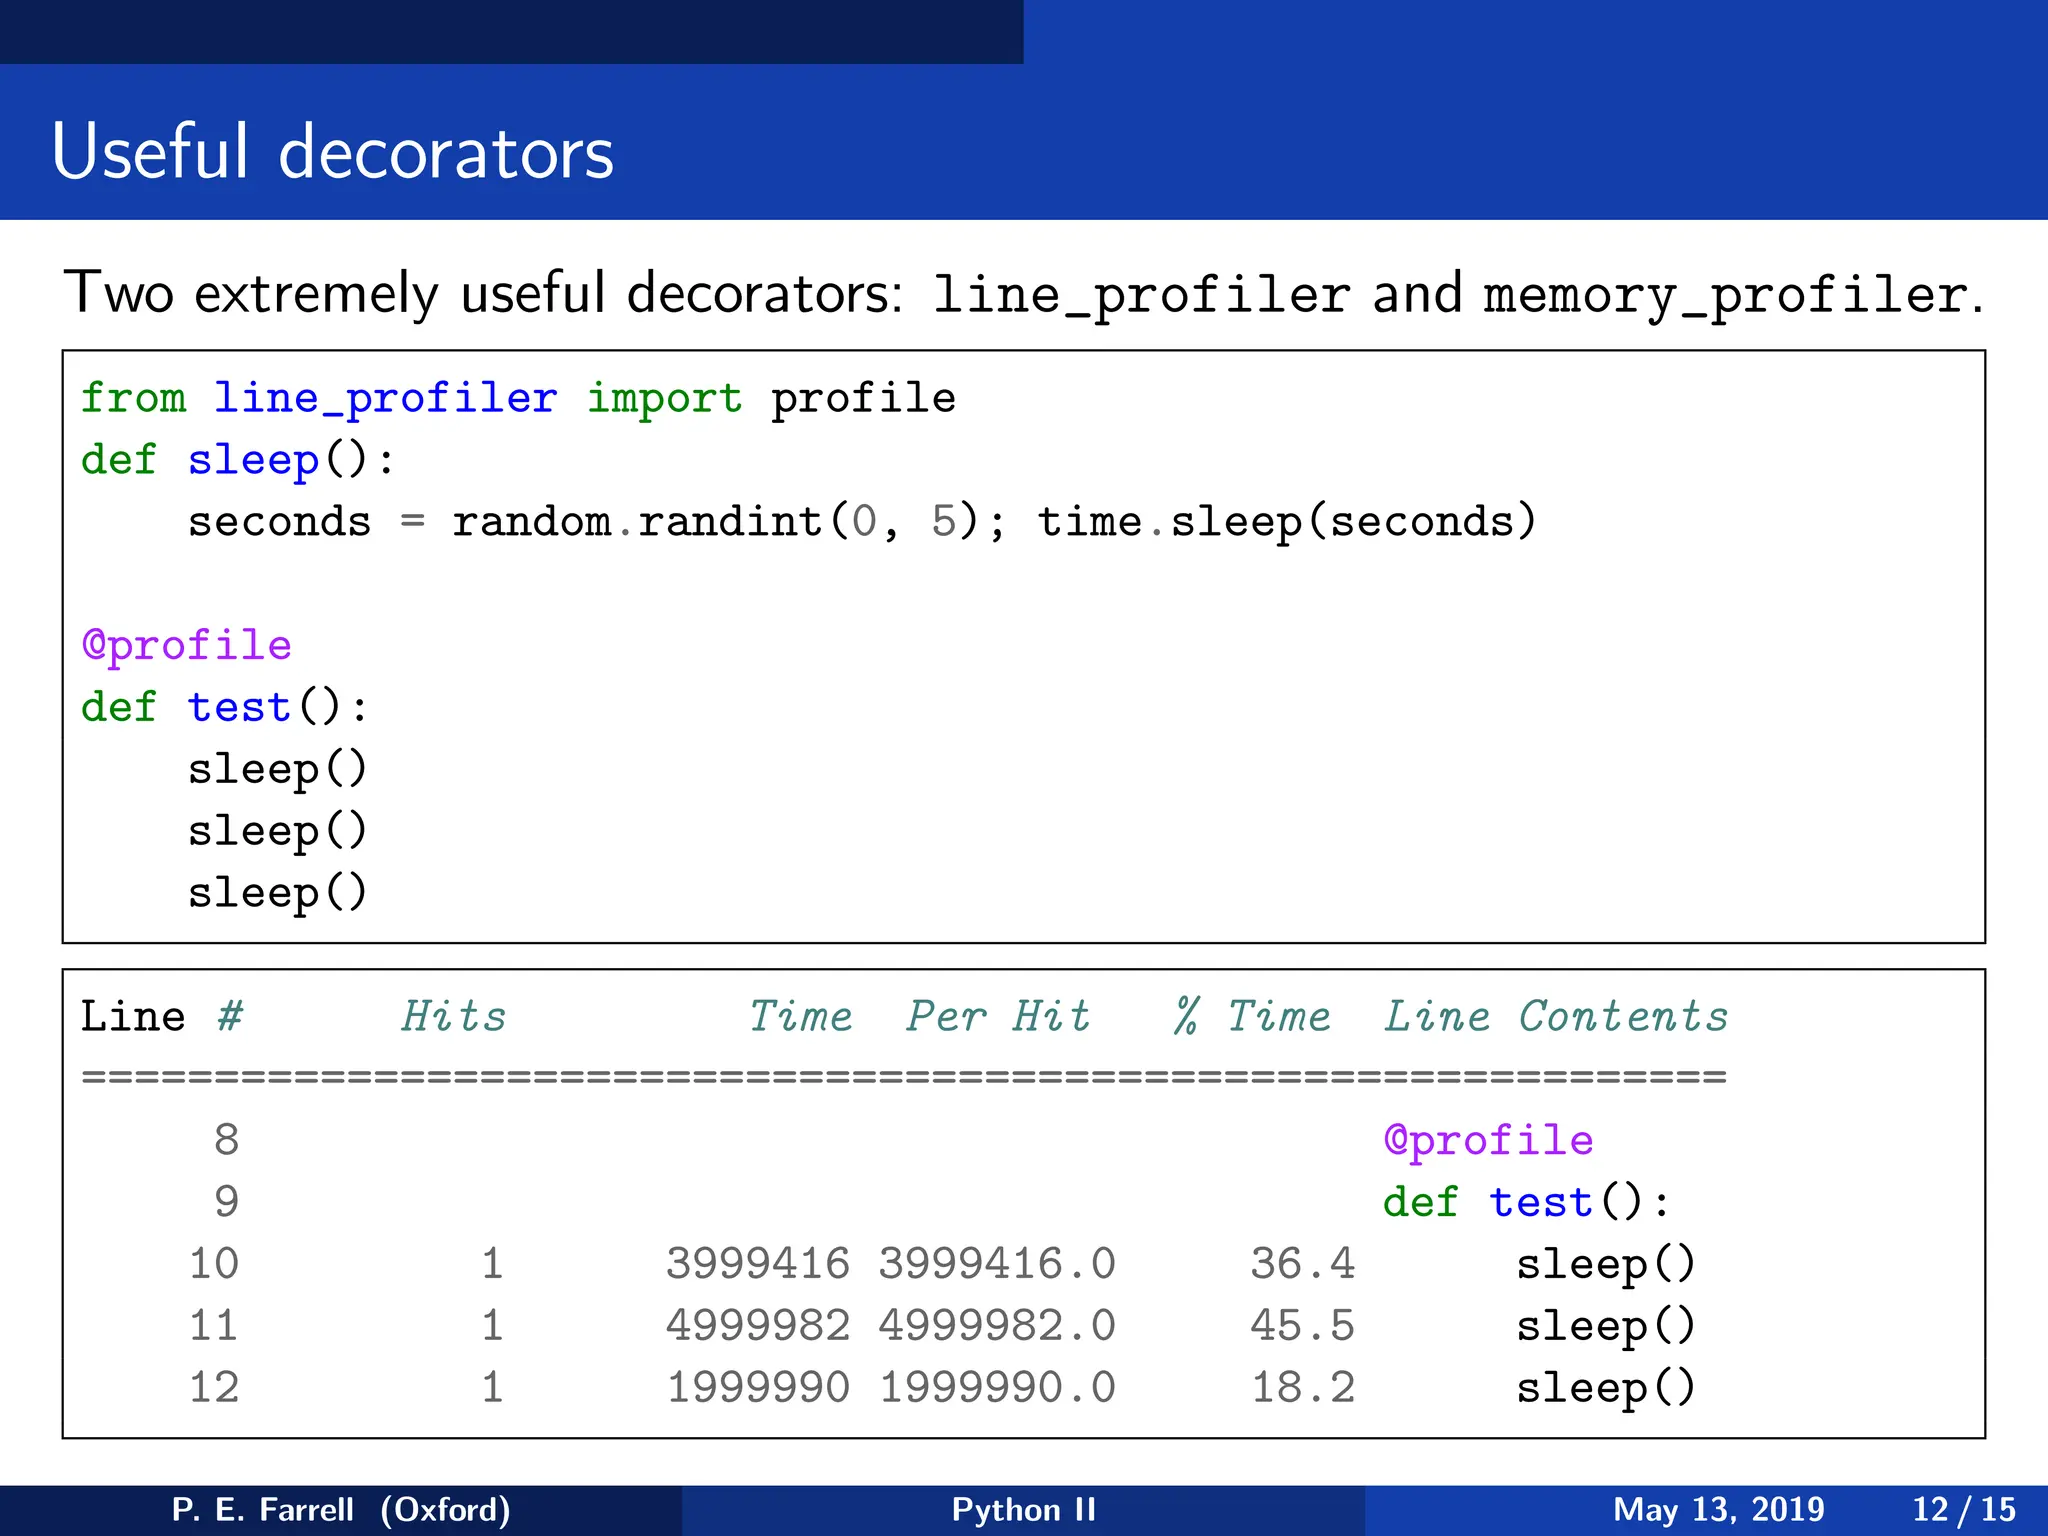Click '@profile' in the profiler output

click(x=1488, y=1141)
